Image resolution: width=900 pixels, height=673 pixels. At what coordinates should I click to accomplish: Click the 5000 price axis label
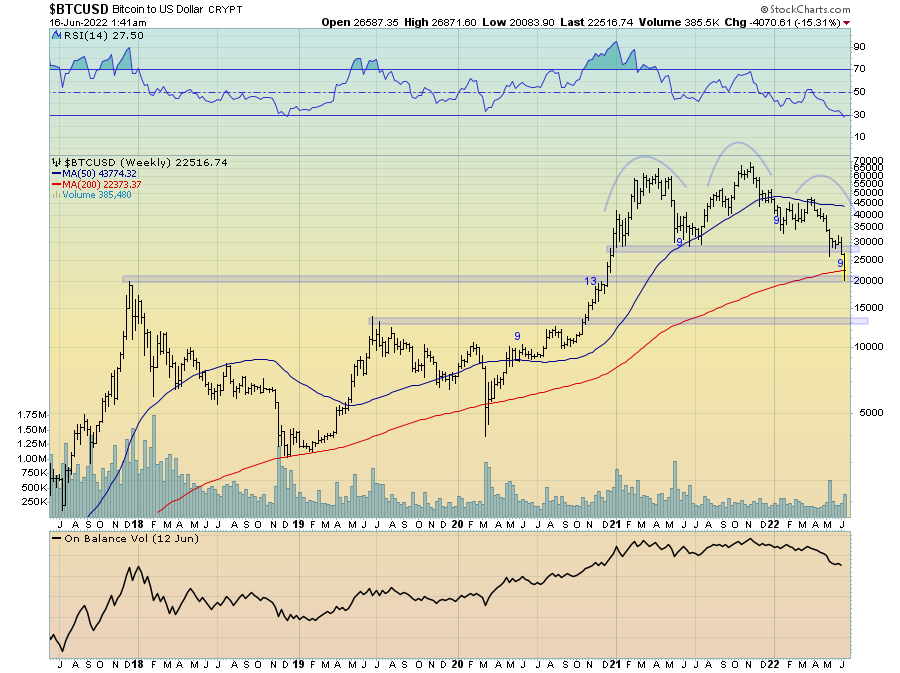(x=871, y=413)
